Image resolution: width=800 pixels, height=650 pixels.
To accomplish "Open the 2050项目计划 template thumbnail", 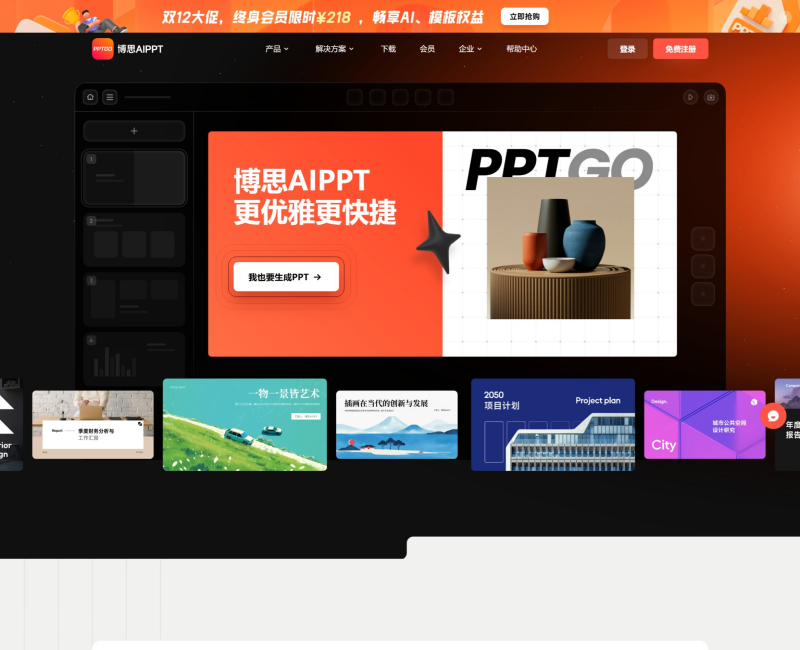I will pos(553,424).
